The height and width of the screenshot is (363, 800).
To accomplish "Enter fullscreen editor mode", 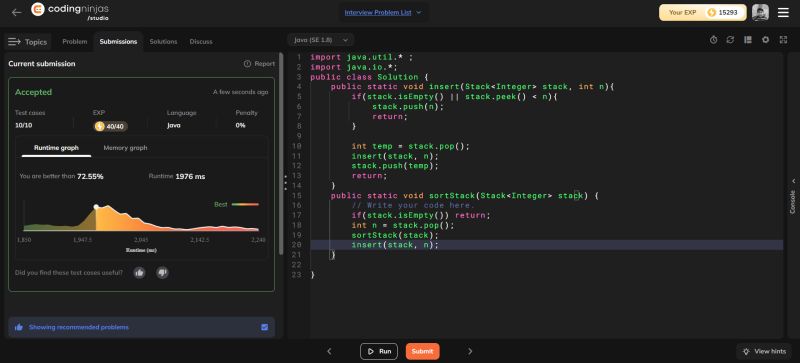I will click(783, 40).
